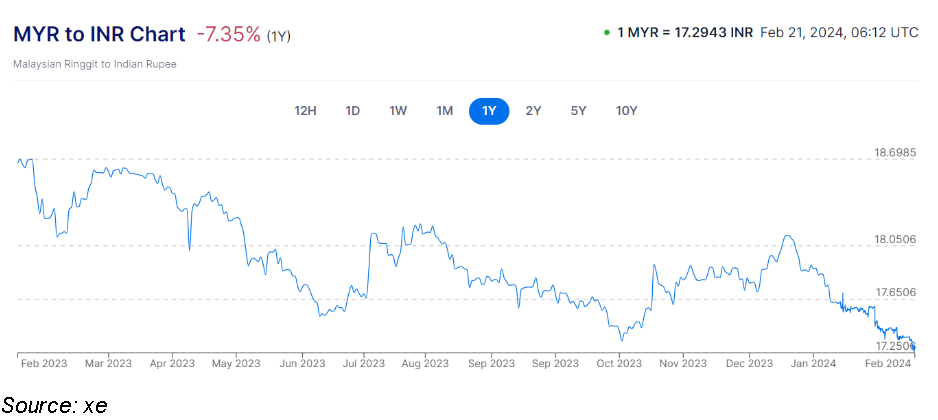Click the "MYR to INR Chart" heading
The image size is (938, 420).
98,34
